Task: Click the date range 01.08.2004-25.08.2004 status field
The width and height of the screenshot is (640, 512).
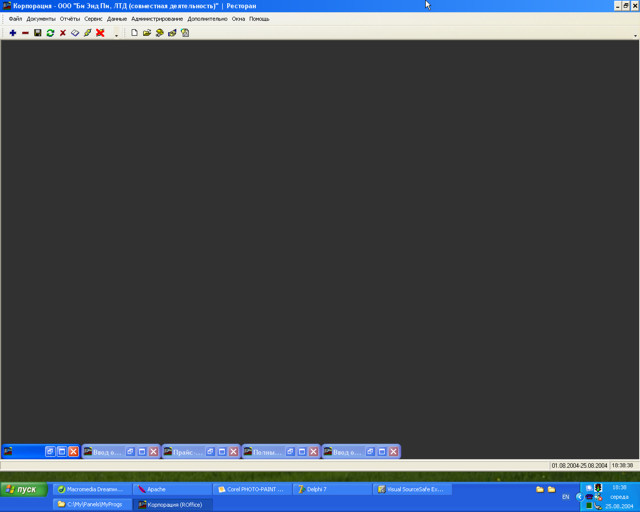Action: [578, 465]
